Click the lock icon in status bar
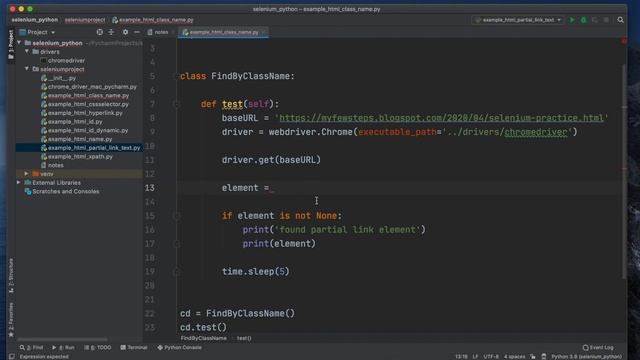Viewport: 640px width, 360px height. [533, 356]
